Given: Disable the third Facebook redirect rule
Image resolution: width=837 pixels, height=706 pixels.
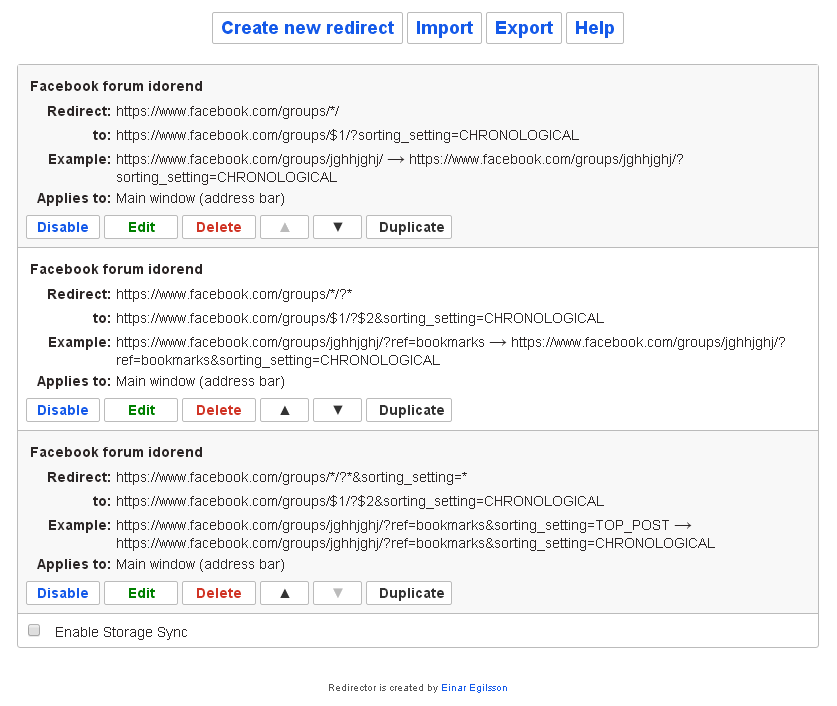Looking at the screenshot, I should 63,593.
